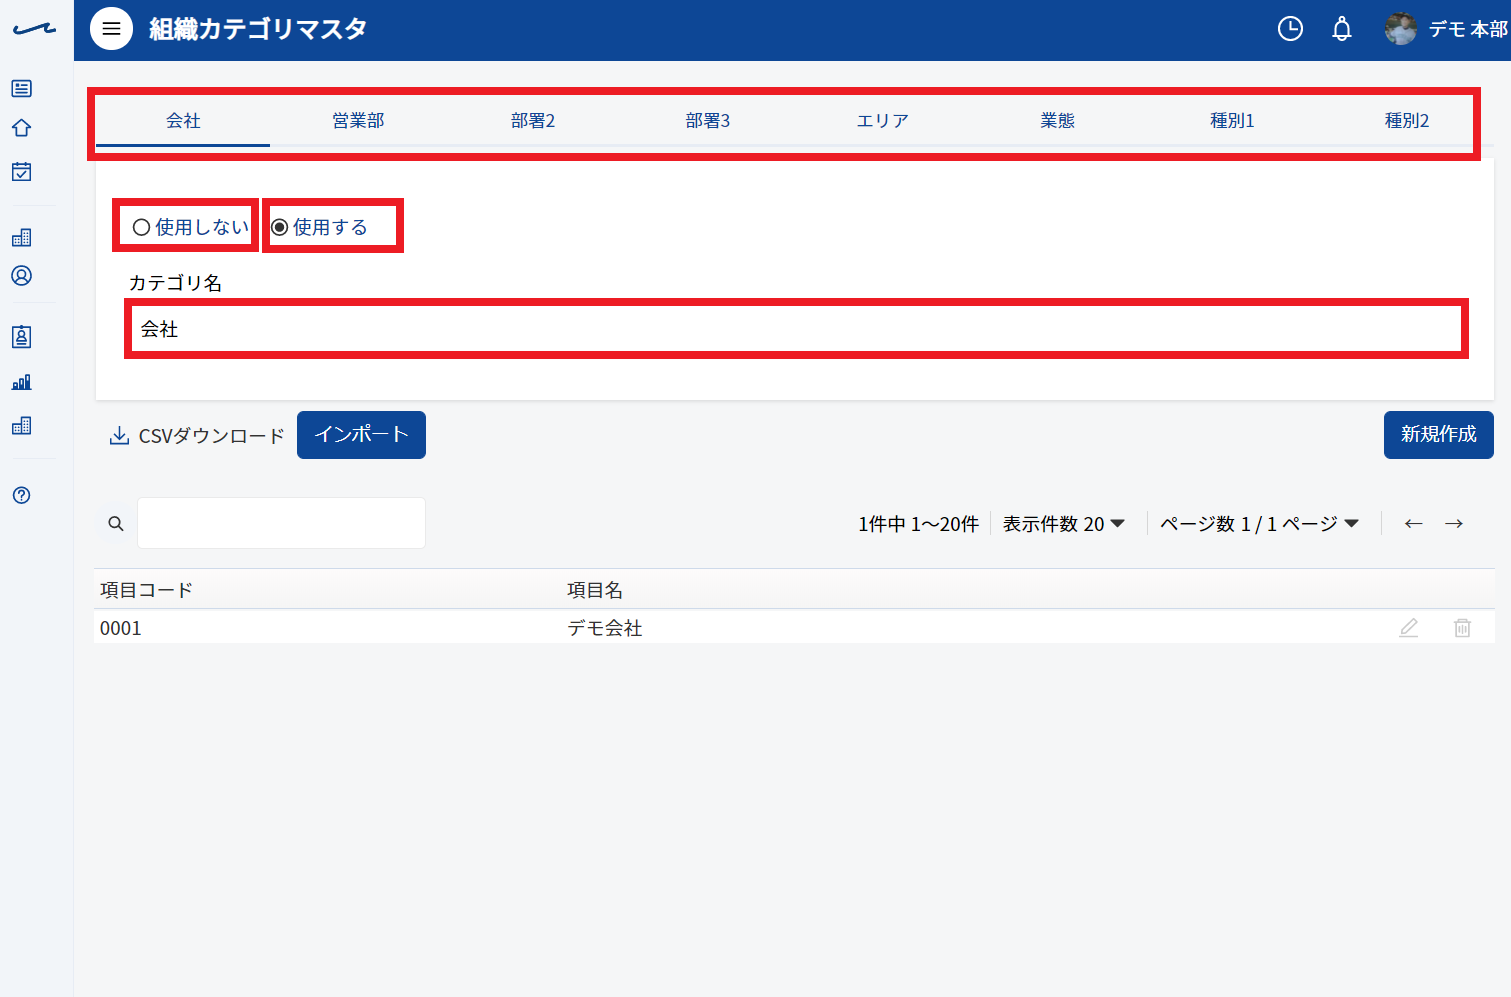Open the calendar check icon in sidebar
1511x997 pixels.
[x=21, y=171]
